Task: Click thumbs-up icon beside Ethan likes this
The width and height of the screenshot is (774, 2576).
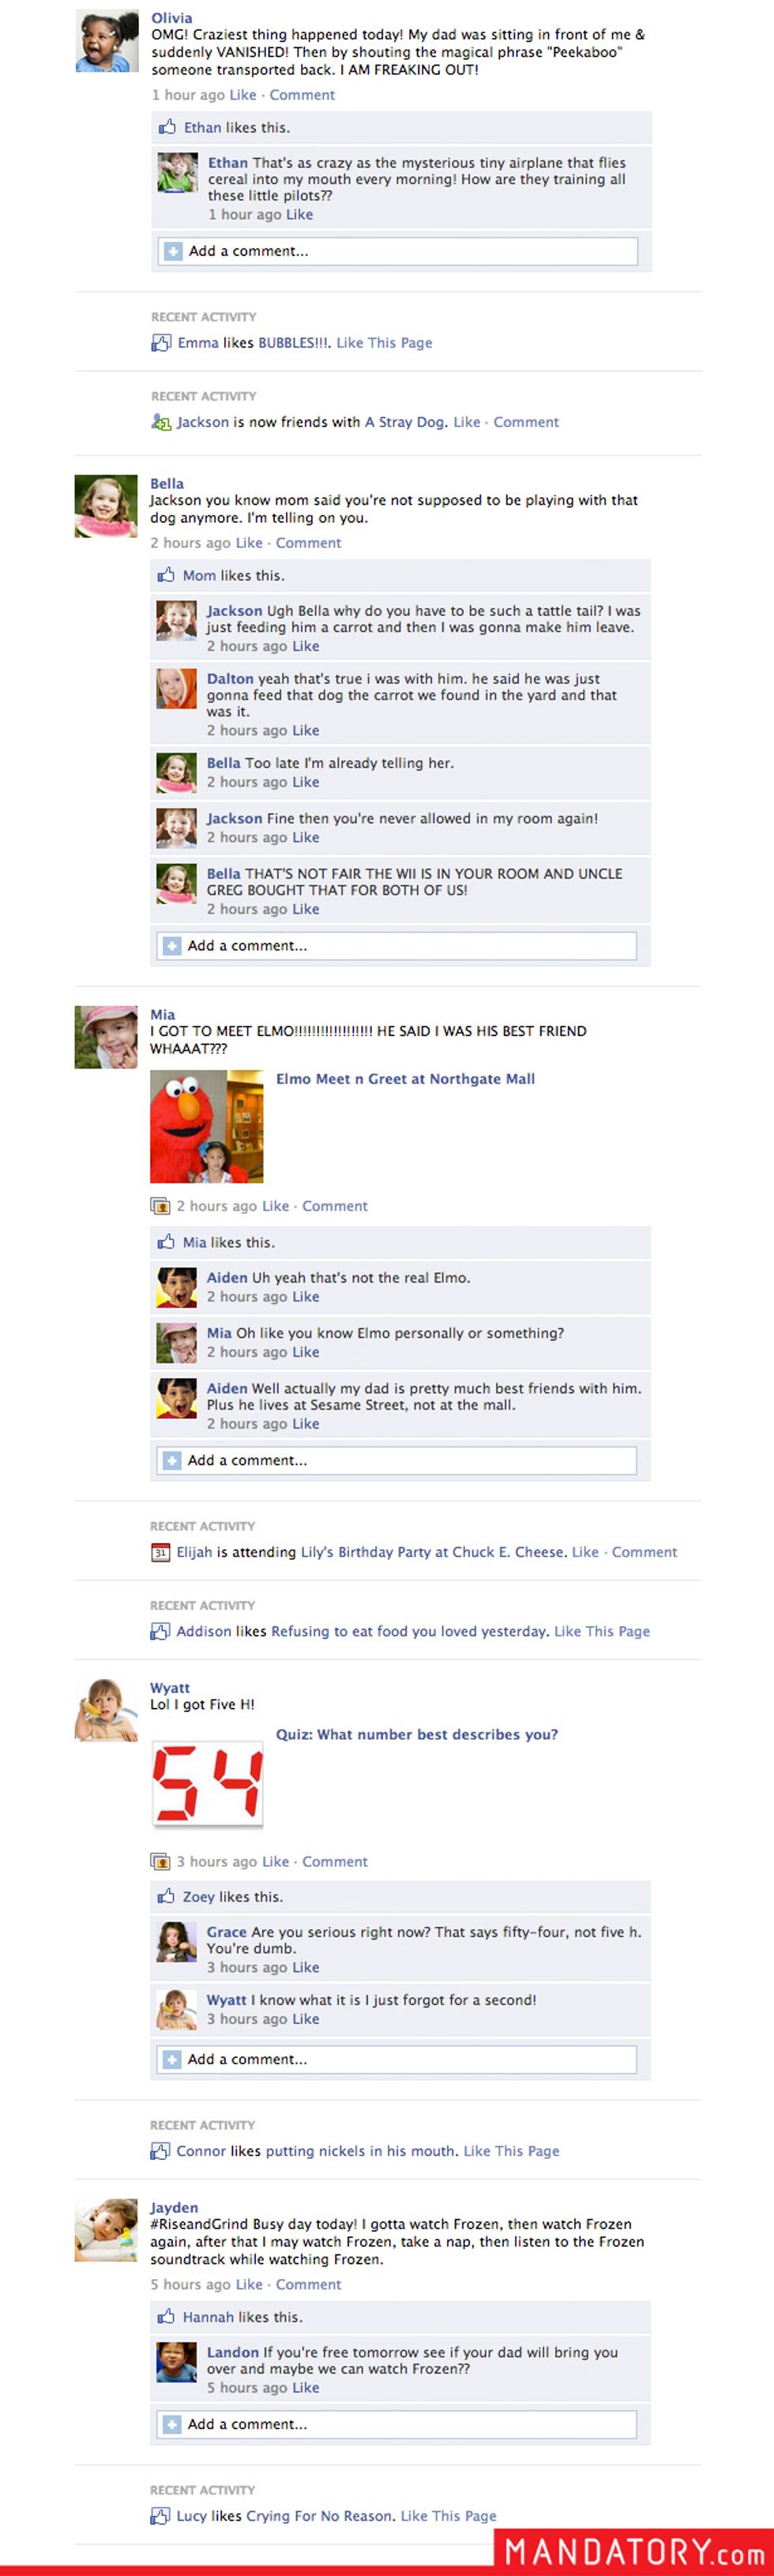Action: [167, 127]
